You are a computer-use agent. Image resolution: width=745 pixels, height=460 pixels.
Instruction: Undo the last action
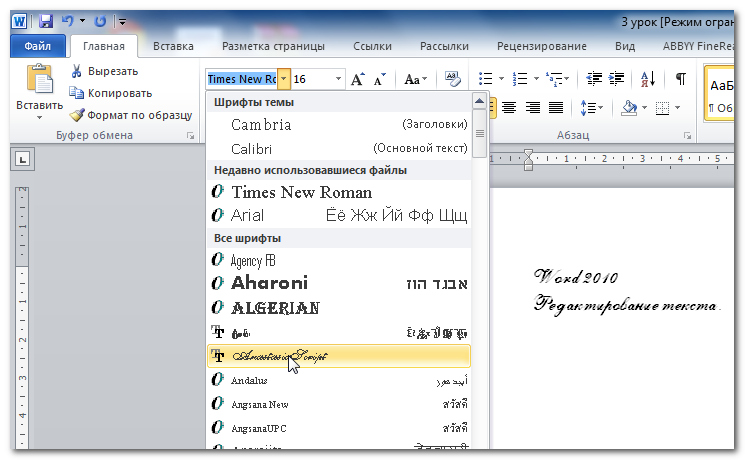point(67,21)
